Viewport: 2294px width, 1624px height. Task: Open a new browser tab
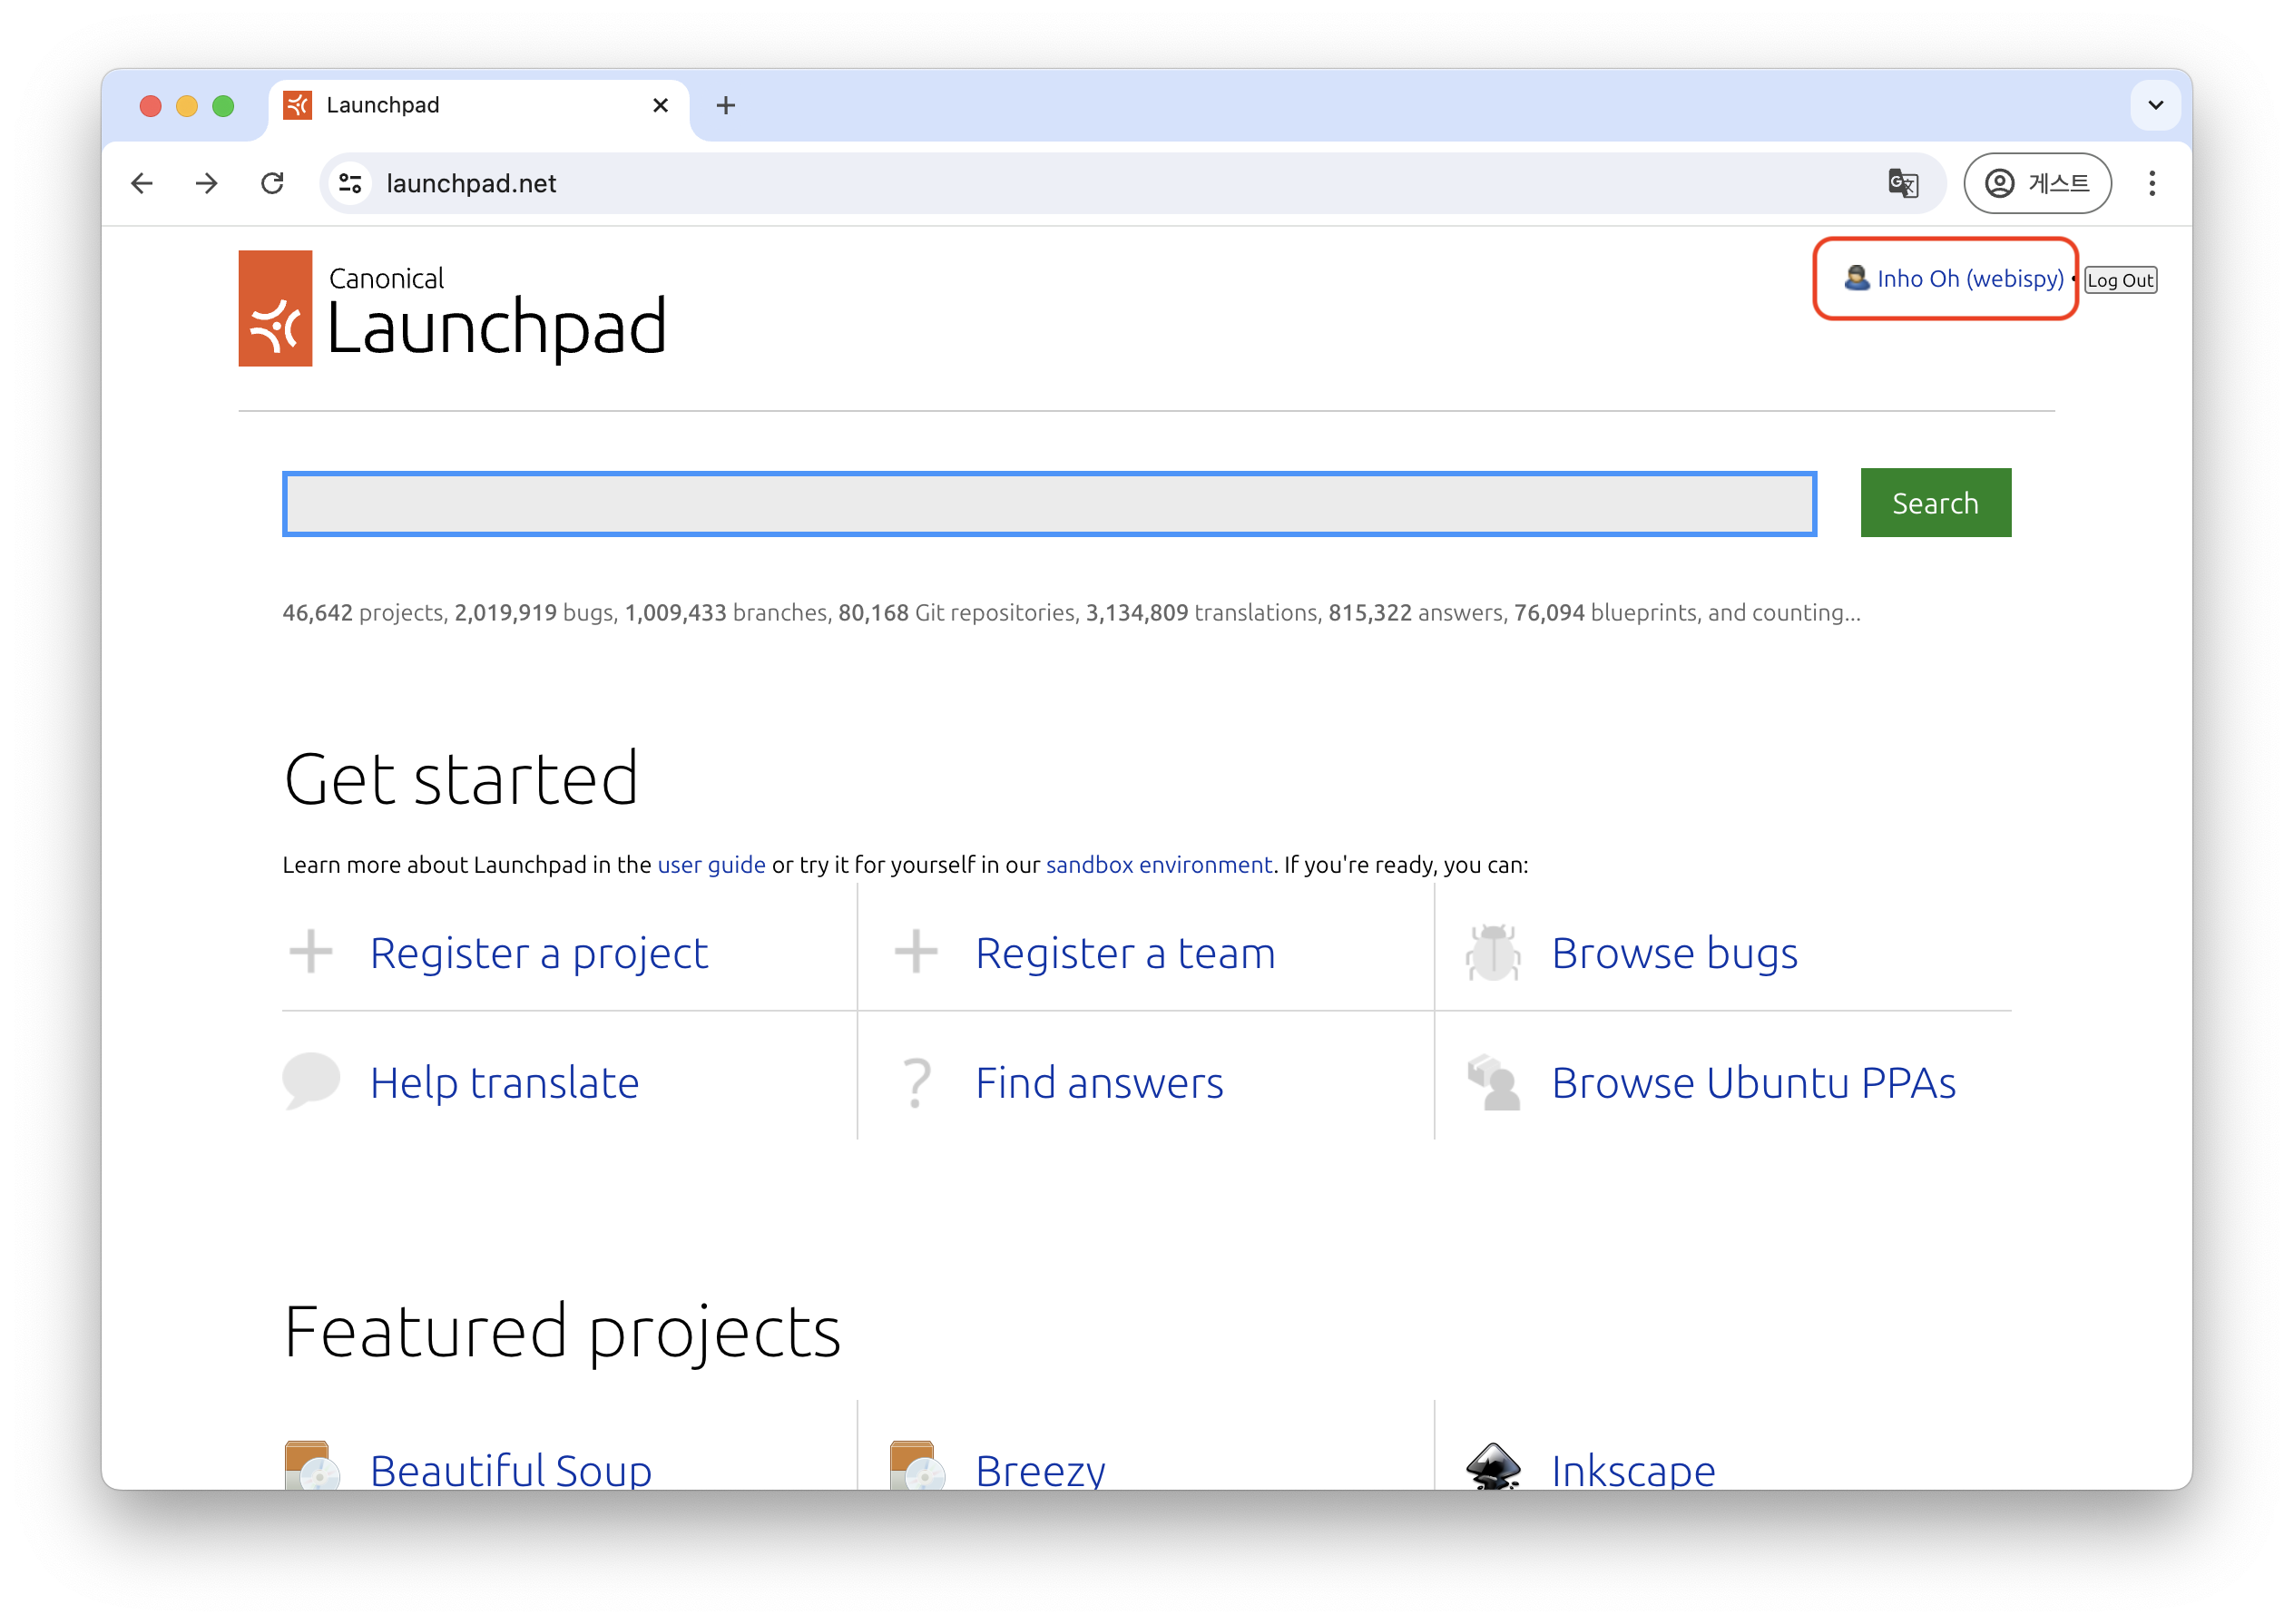(726, 105)
